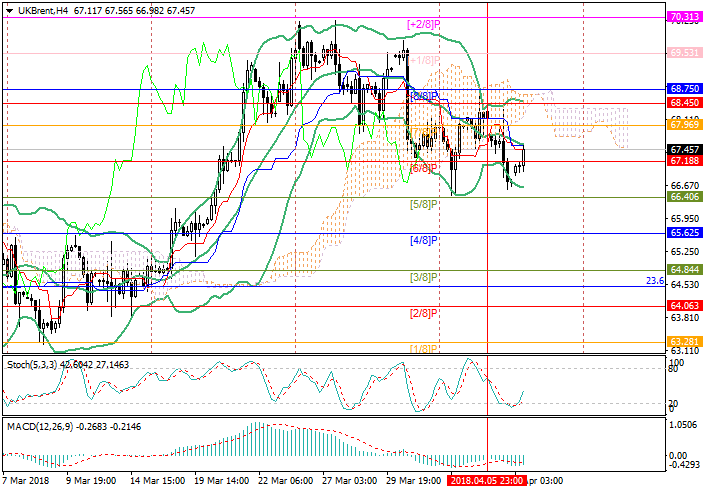Select the orange 67.969 price label
The height and width of the screenshot is (492, 705).
[x=684, y=124]
